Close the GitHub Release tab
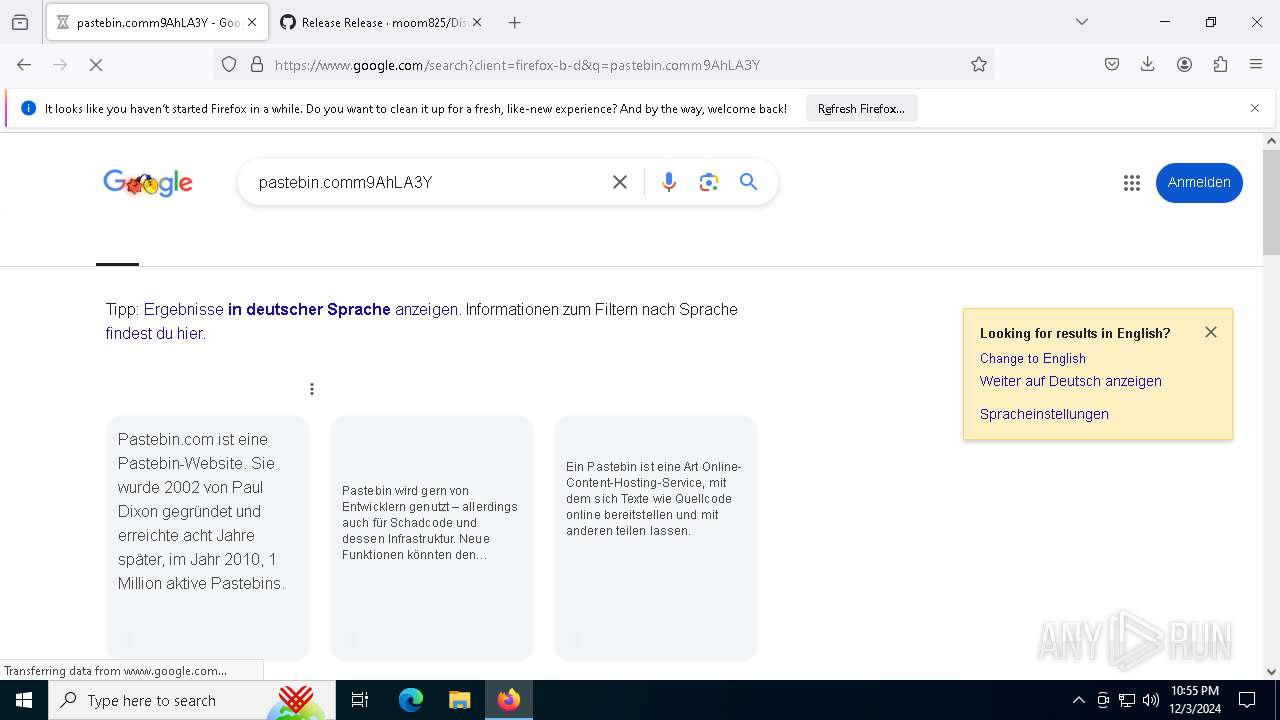 tap(477, 22)
